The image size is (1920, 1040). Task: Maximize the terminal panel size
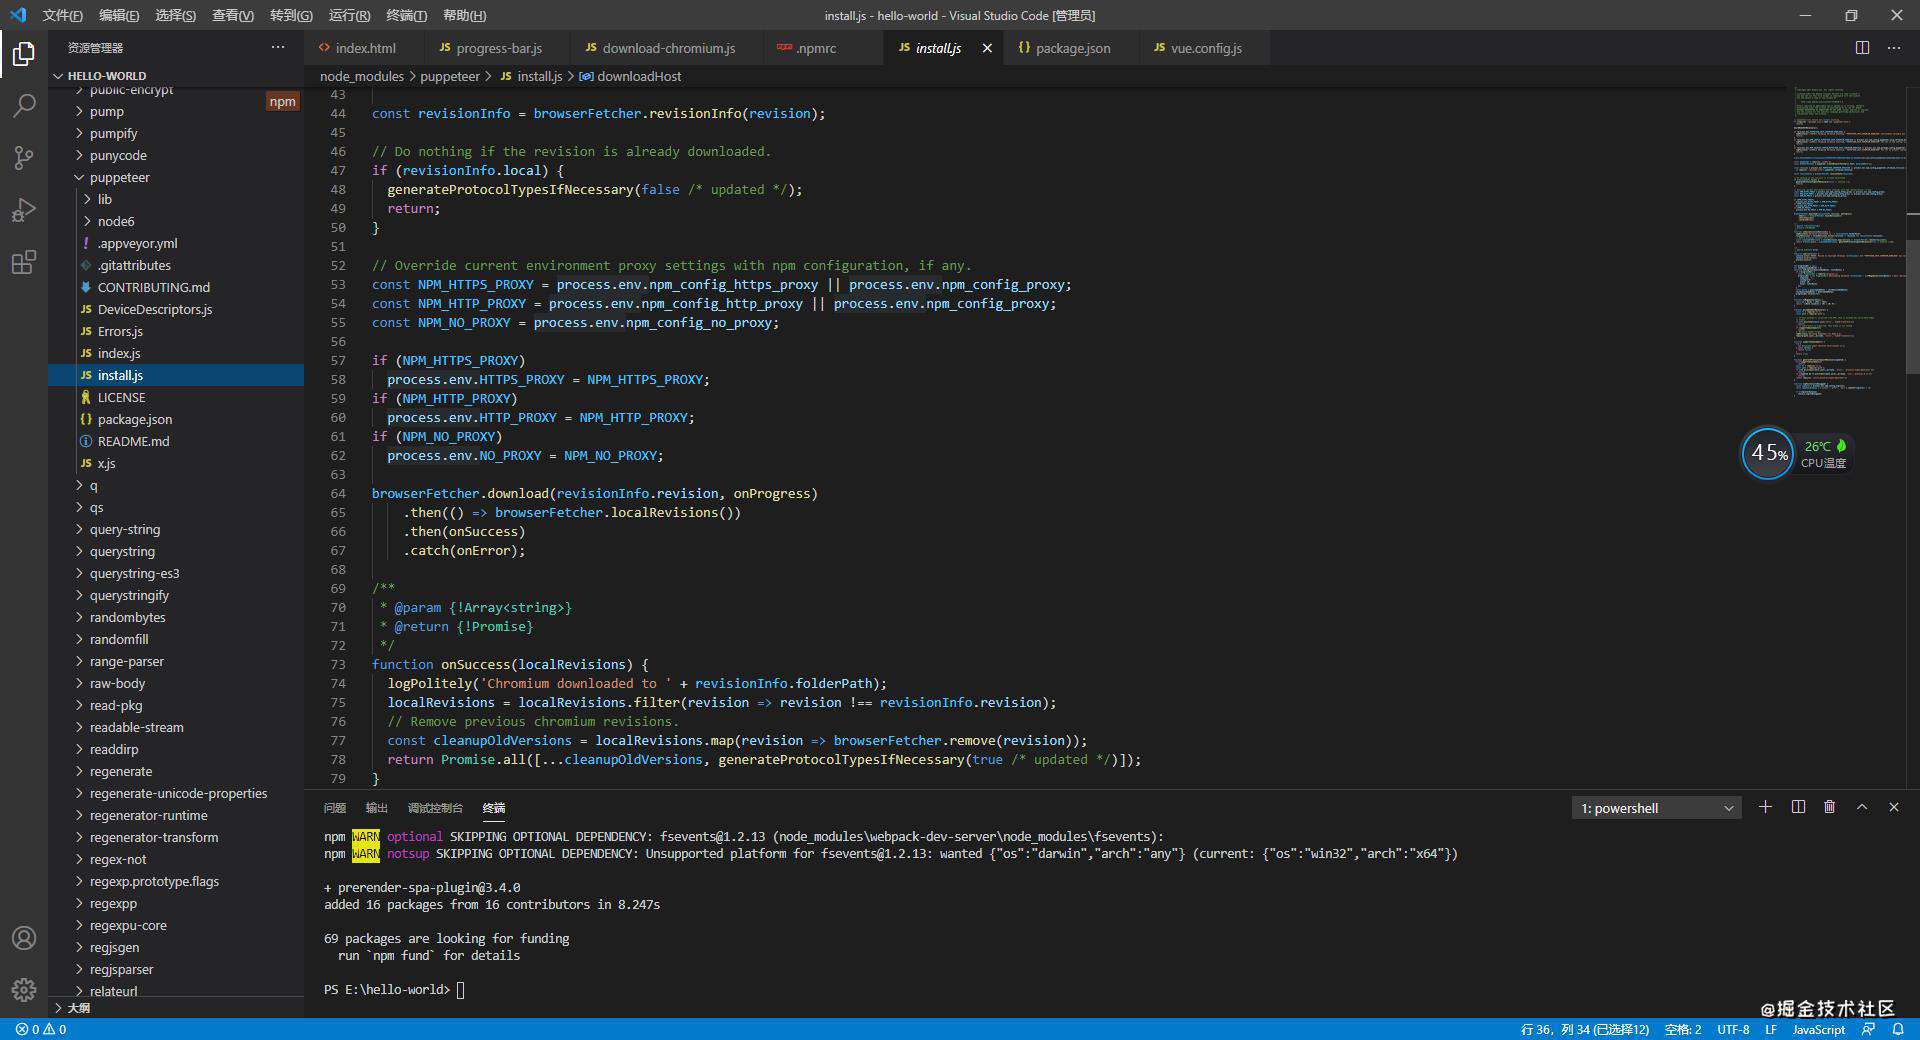pos(1862,807)
